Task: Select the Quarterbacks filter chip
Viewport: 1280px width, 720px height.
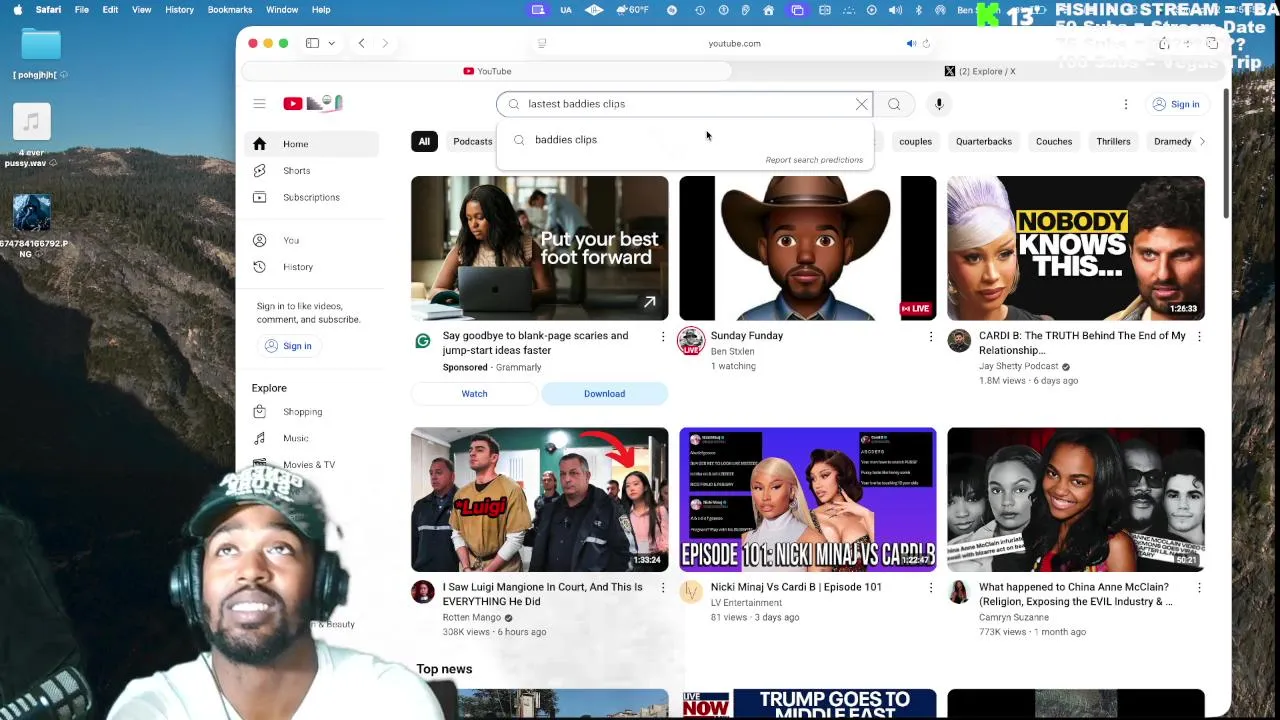Action: click(984, 141)
